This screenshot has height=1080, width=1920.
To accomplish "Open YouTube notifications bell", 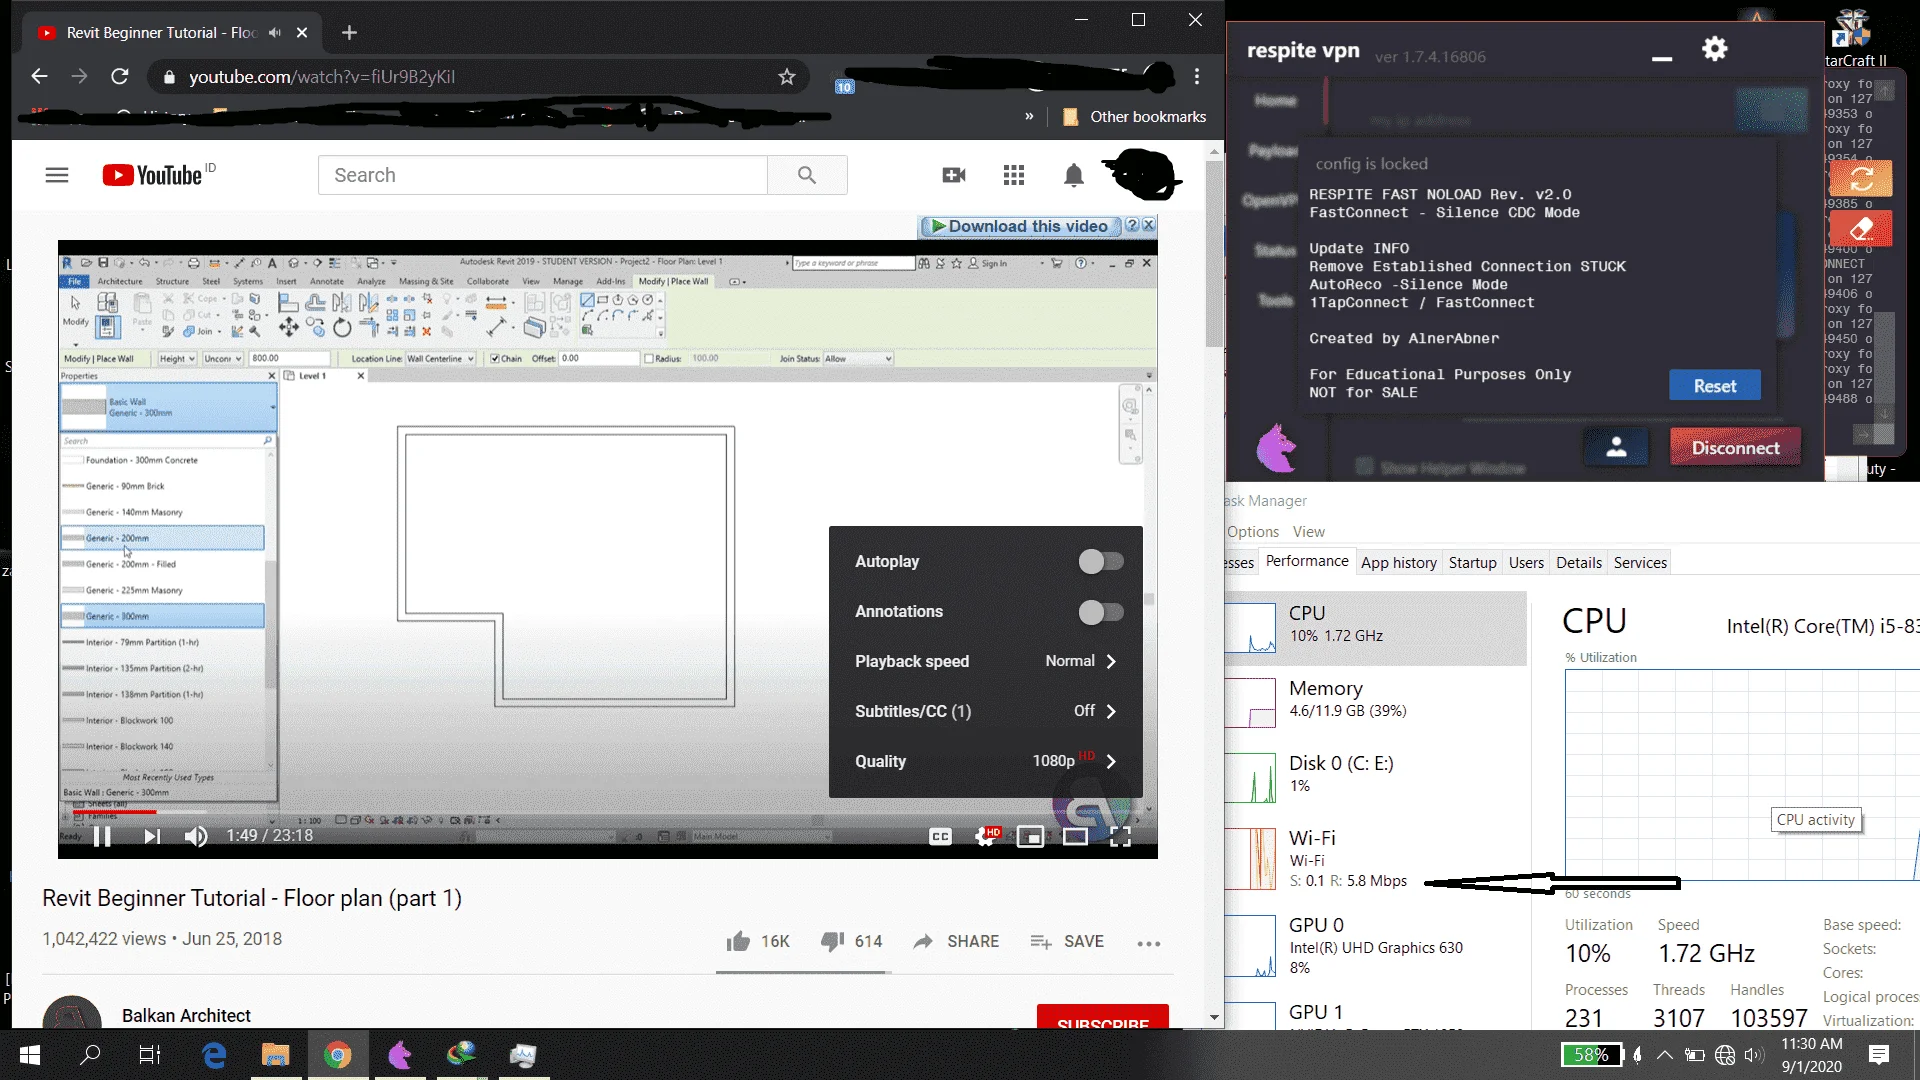I will pos(1074,175).
